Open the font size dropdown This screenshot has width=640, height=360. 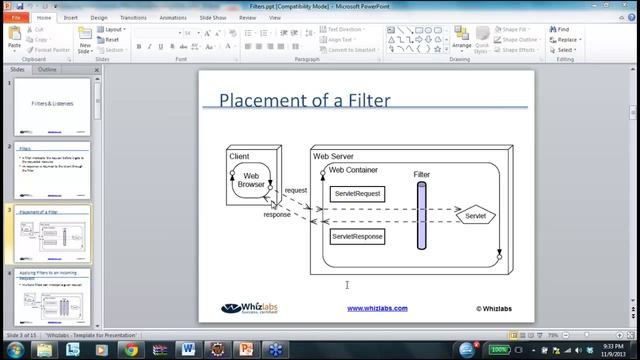[198, 33]
